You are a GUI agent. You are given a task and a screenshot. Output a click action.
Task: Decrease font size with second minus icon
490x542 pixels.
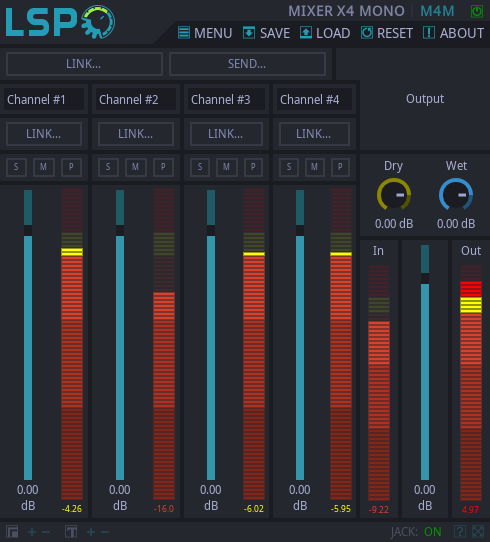105,532
